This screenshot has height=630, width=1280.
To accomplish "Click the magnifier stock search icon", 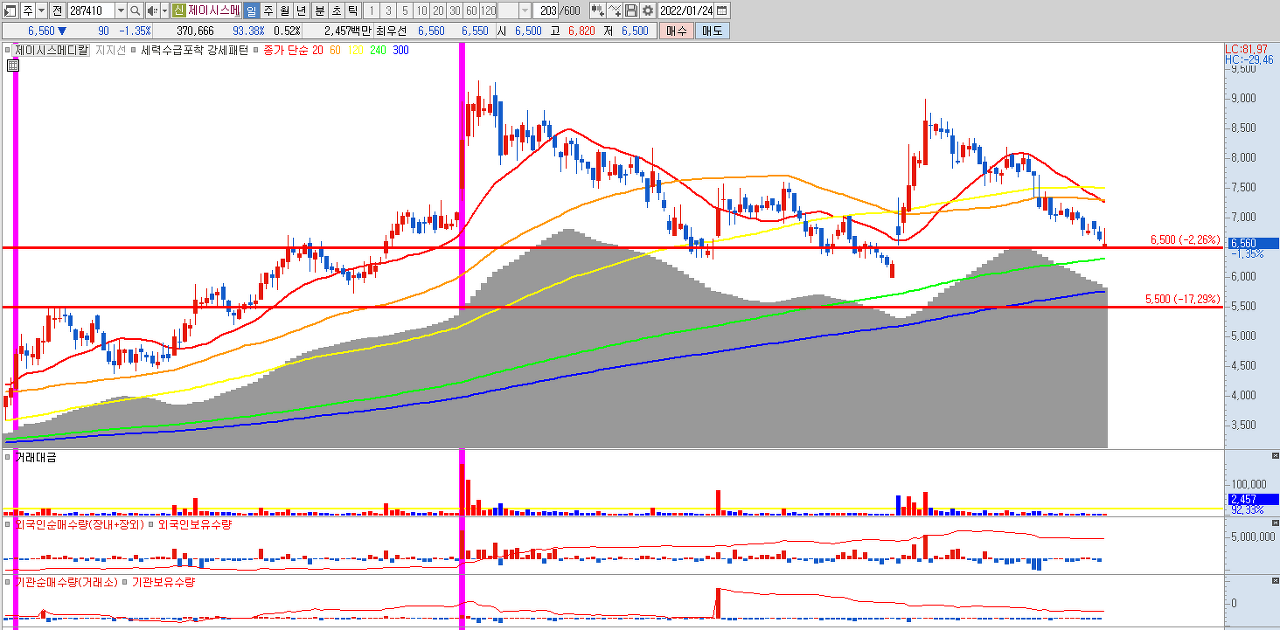I will pos(135,11).
